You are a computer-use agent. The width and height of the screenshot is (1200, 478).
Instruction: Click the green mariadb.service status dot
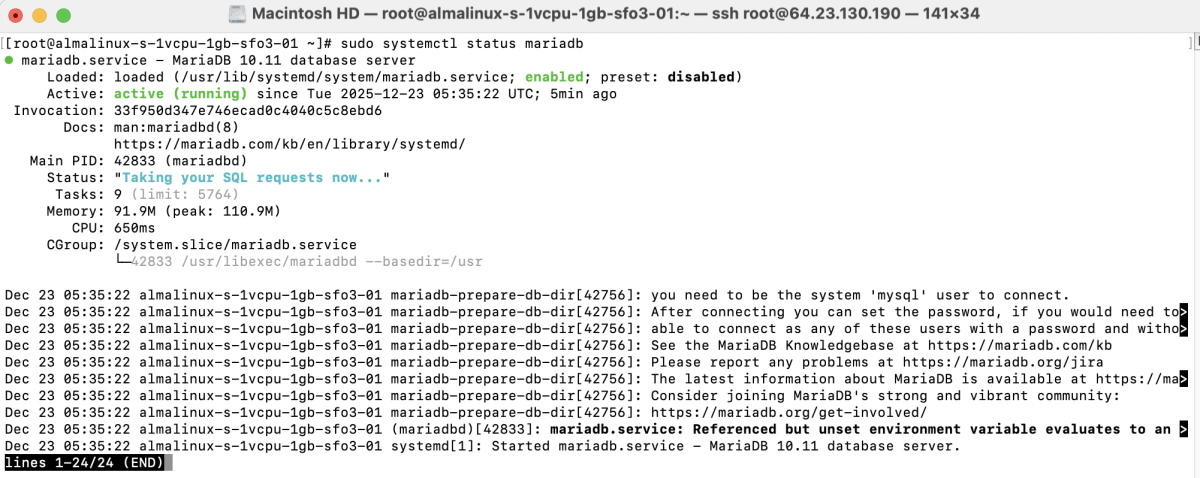click(9, 61)
